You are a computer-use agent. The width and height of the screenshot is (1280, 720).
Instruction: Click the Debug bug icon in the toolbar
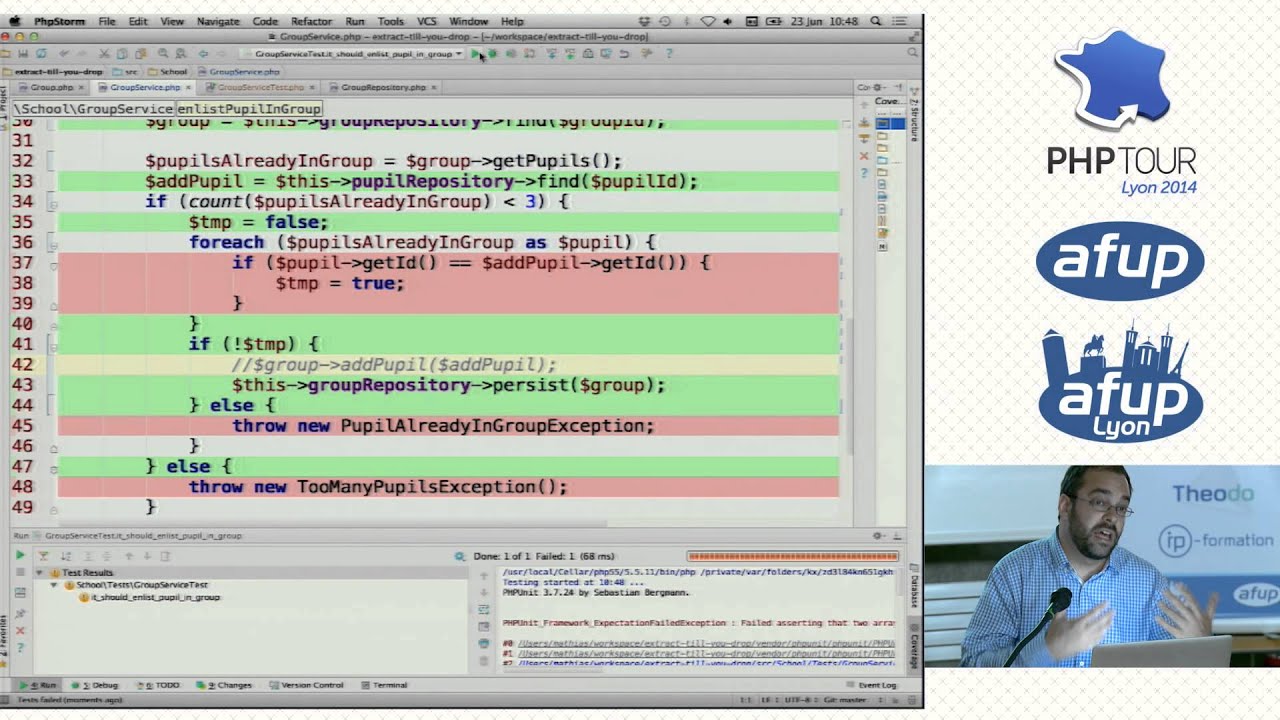click(492, 54)
